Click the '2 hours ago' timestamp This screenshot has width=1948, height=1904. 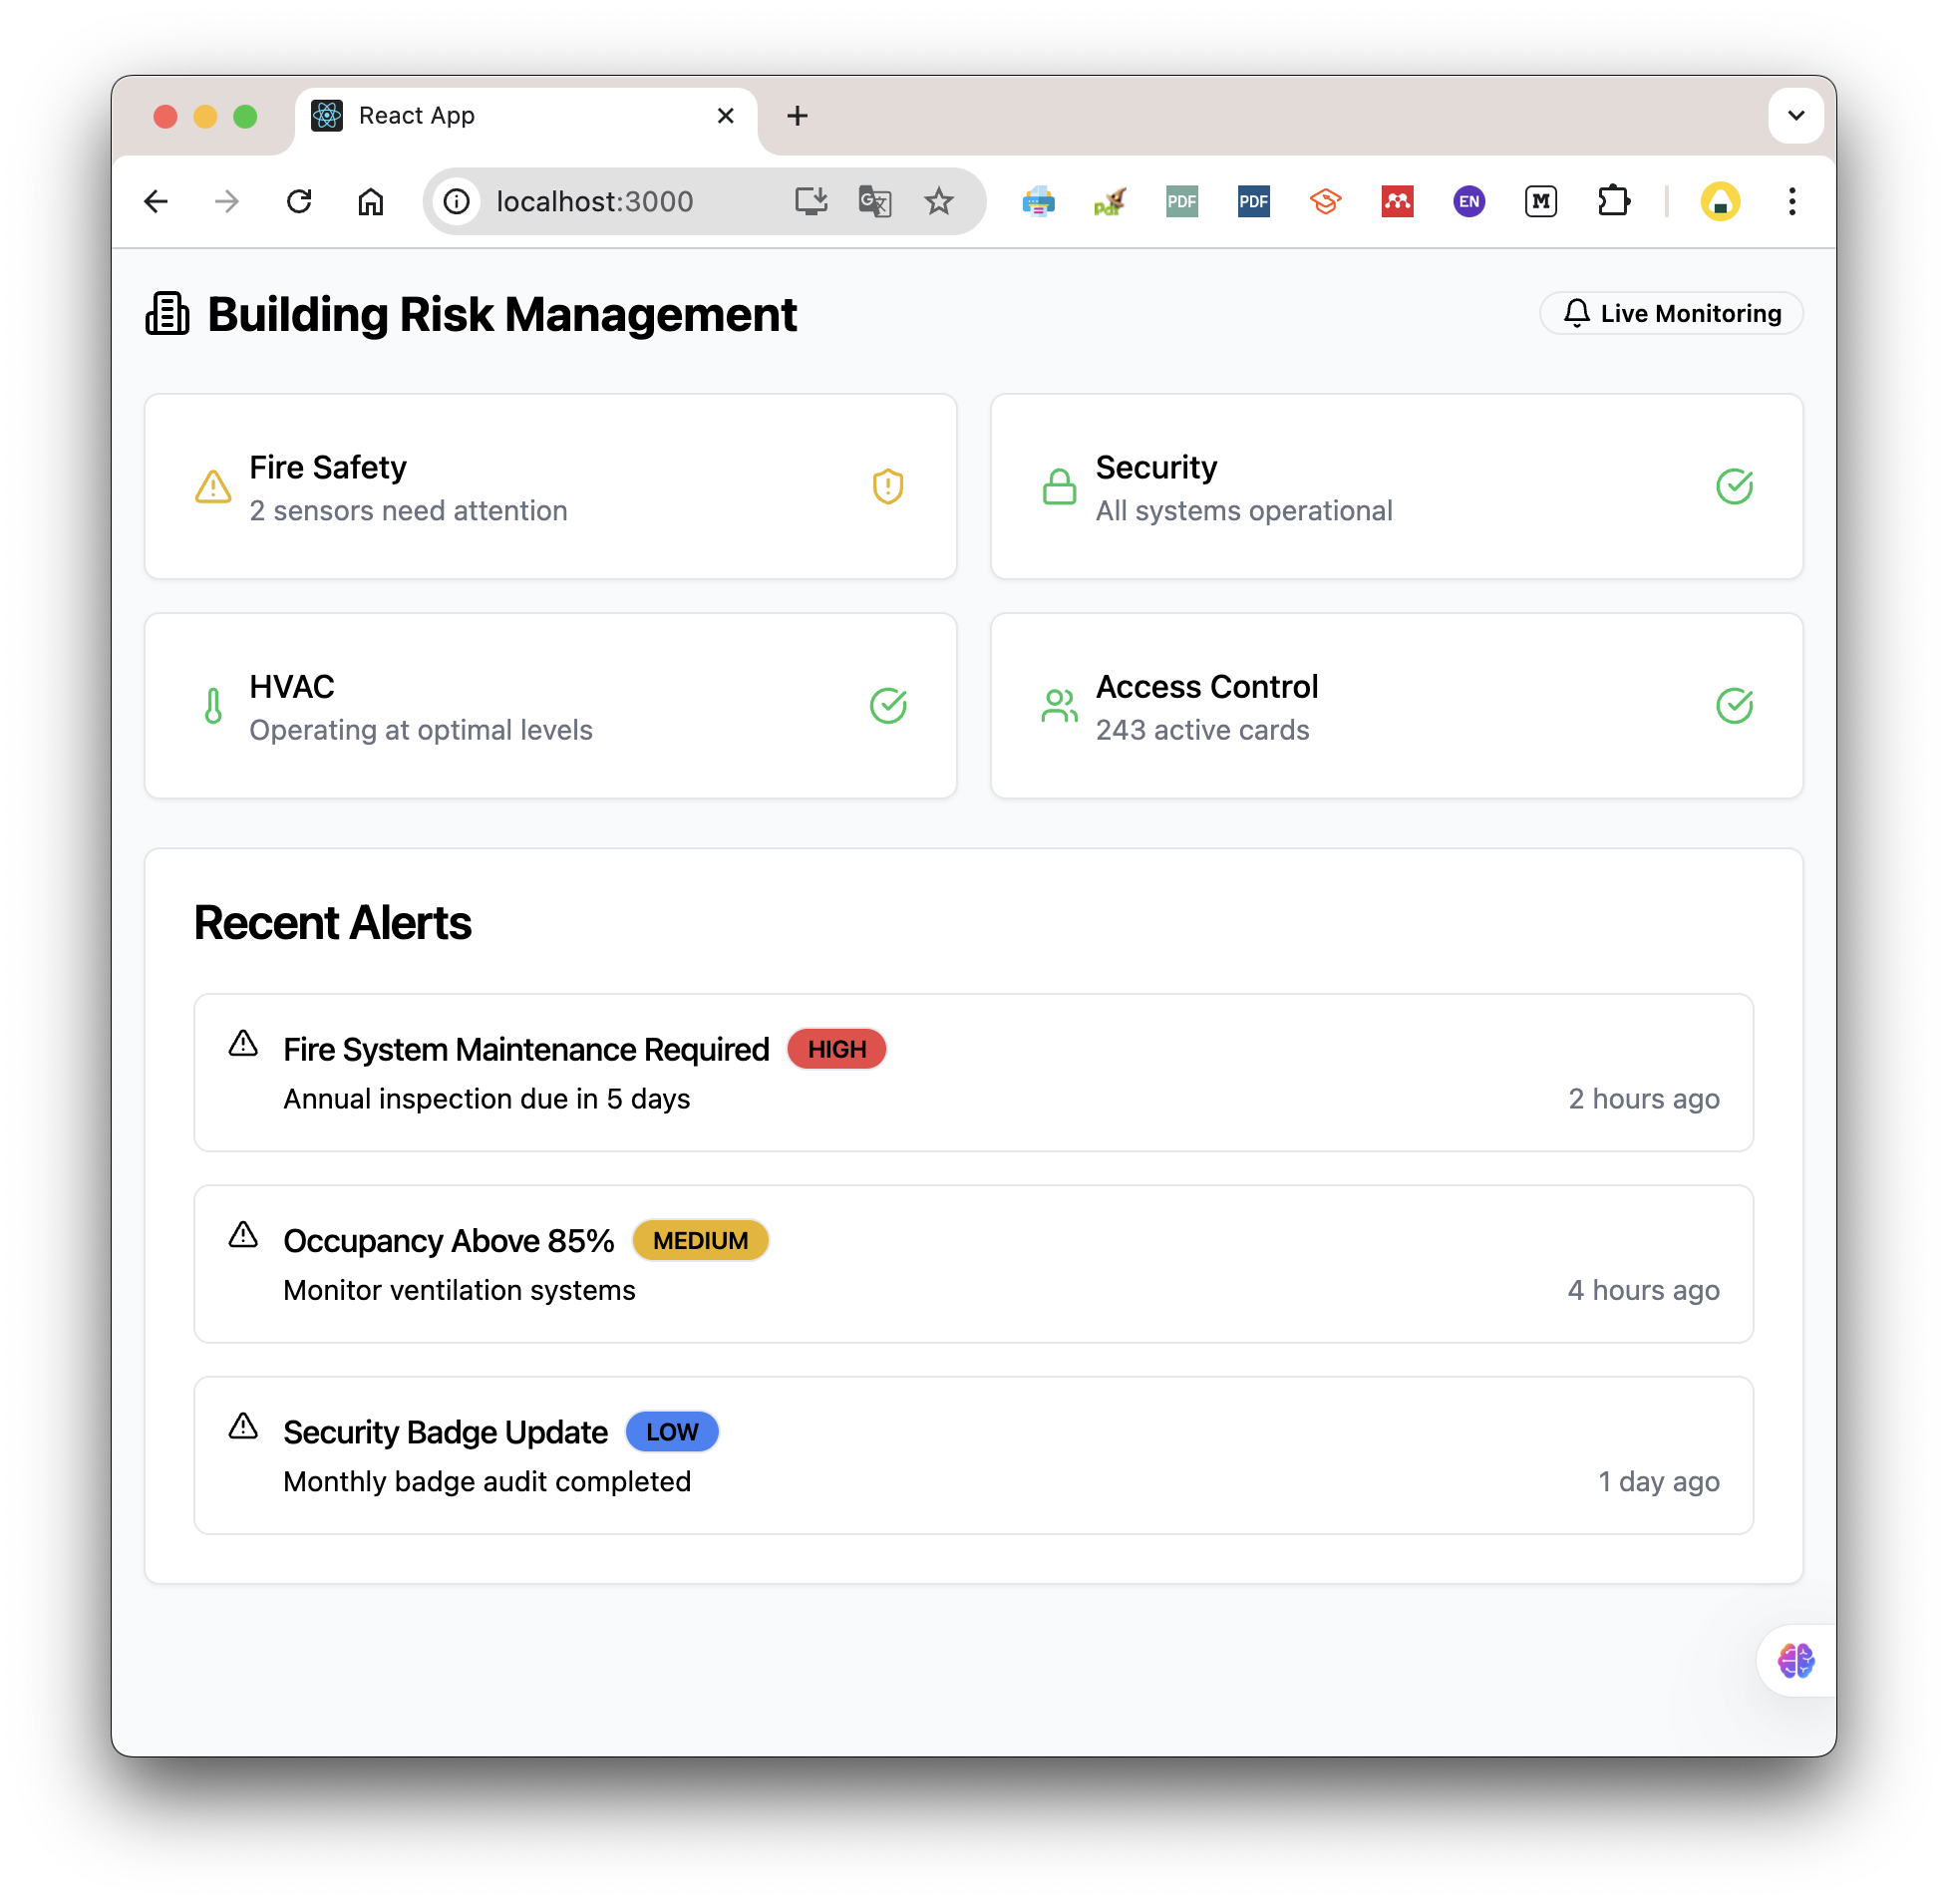[1643, 1098]
